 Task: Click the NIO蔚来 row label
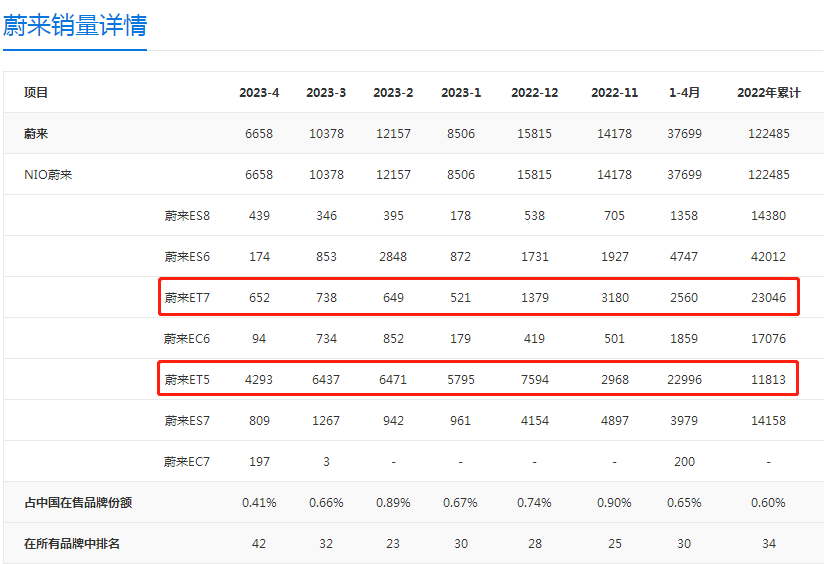point(48,175)
